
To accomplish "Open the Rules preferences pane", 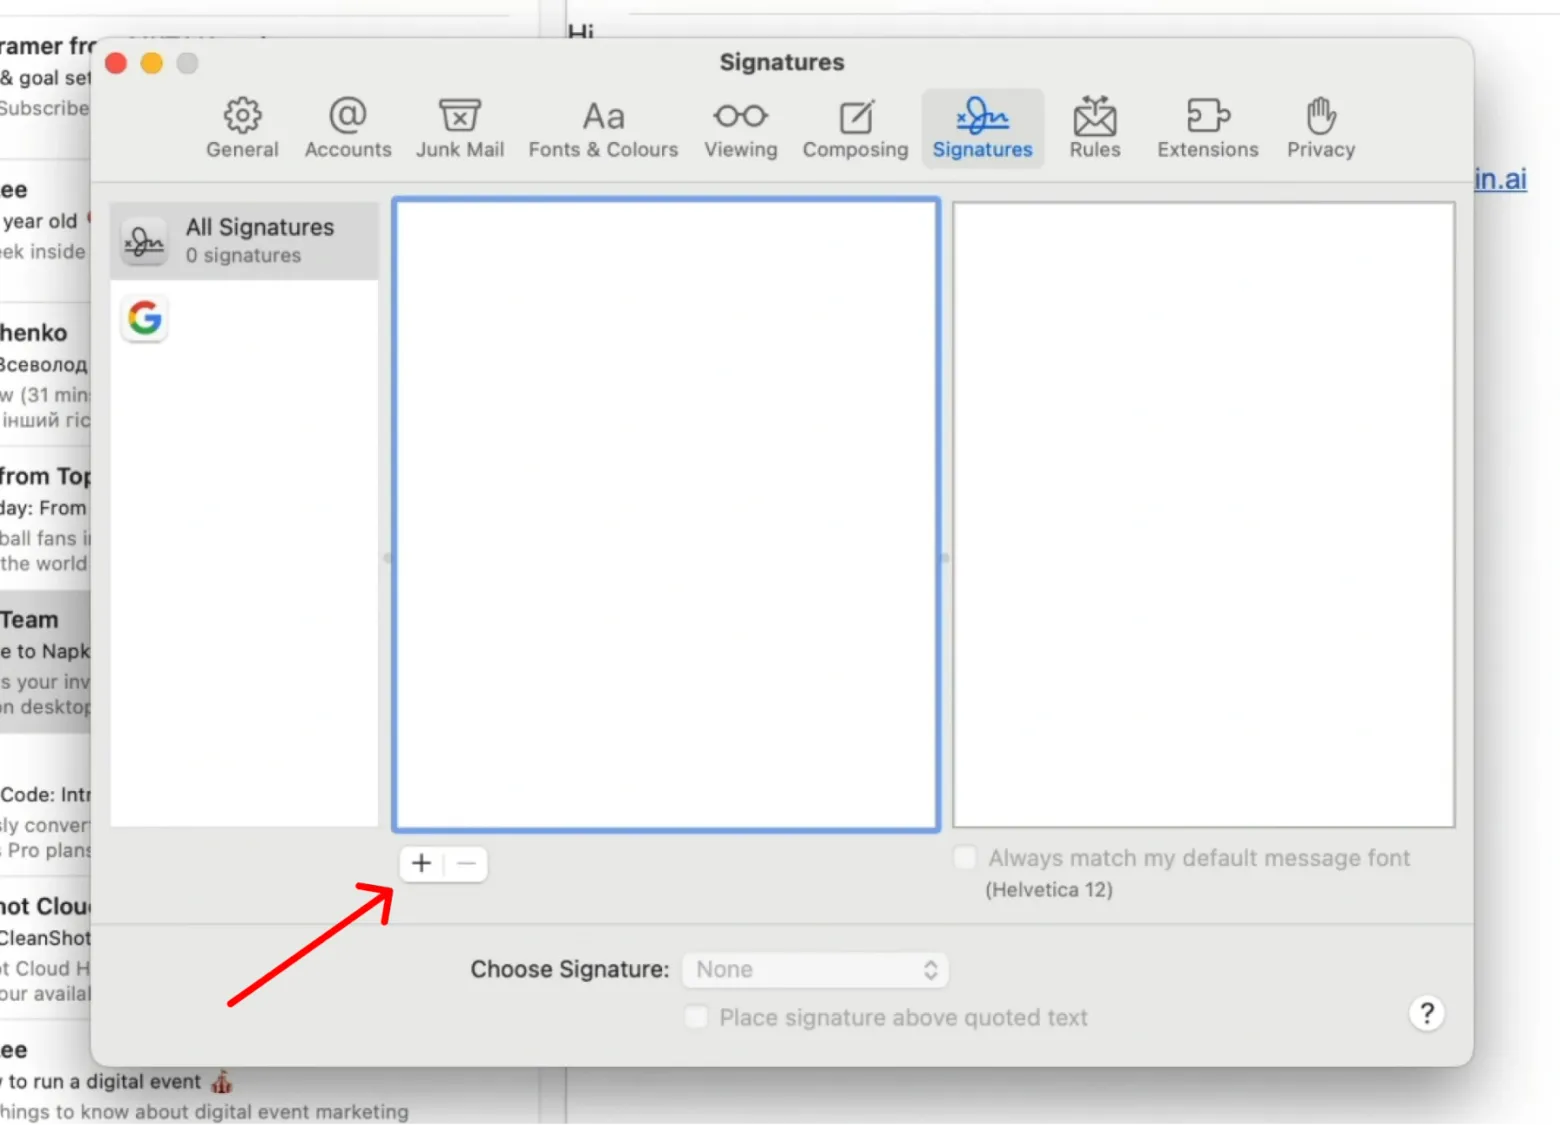I will (1095, 128).
